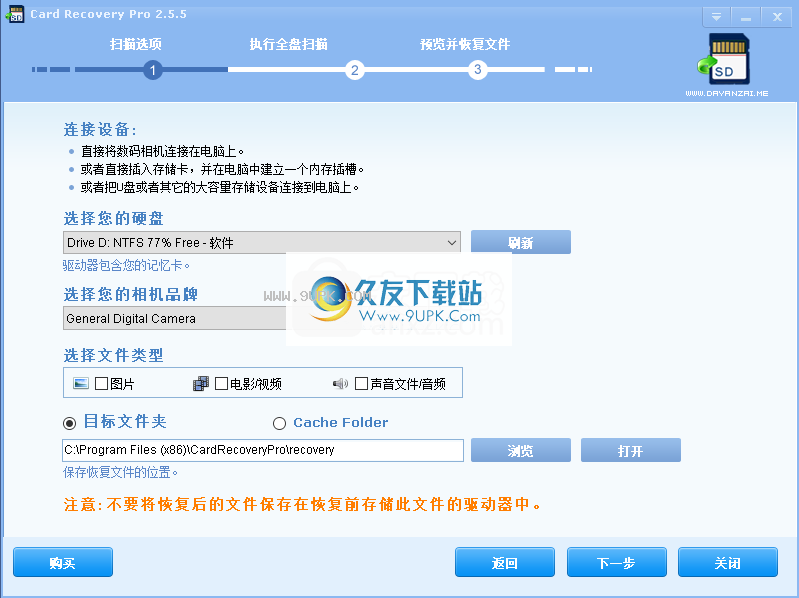Click the 关闭 close button

coord(728,562)
